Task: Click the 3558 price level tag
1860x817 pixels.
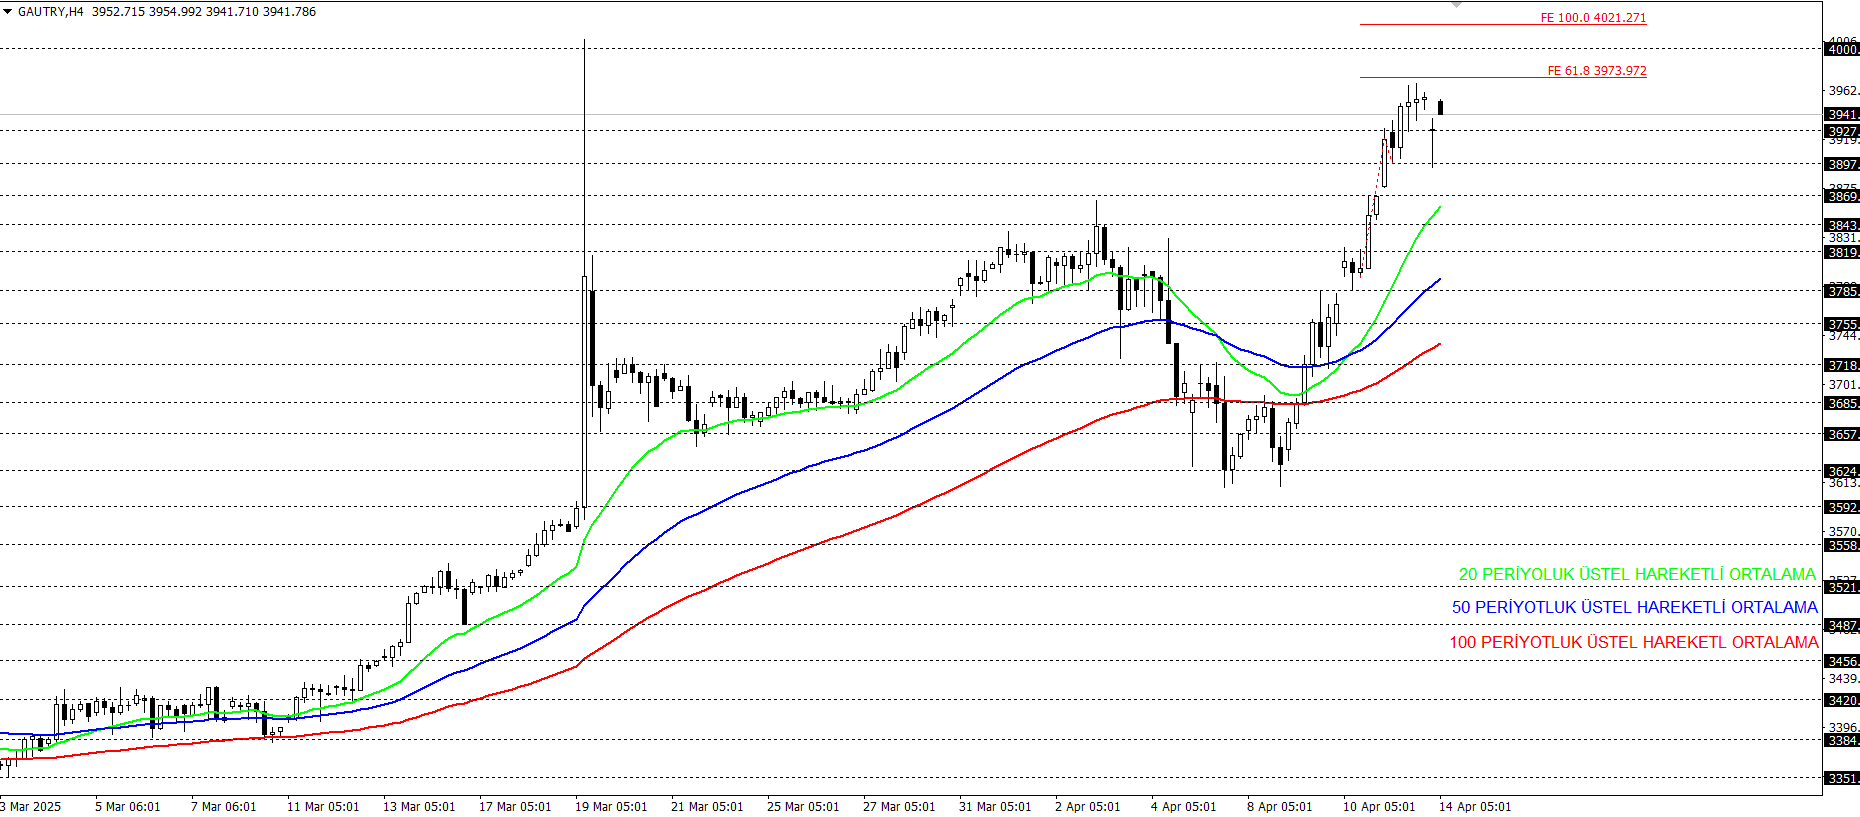Action: pyautogui.click(x=1842, y=545)
